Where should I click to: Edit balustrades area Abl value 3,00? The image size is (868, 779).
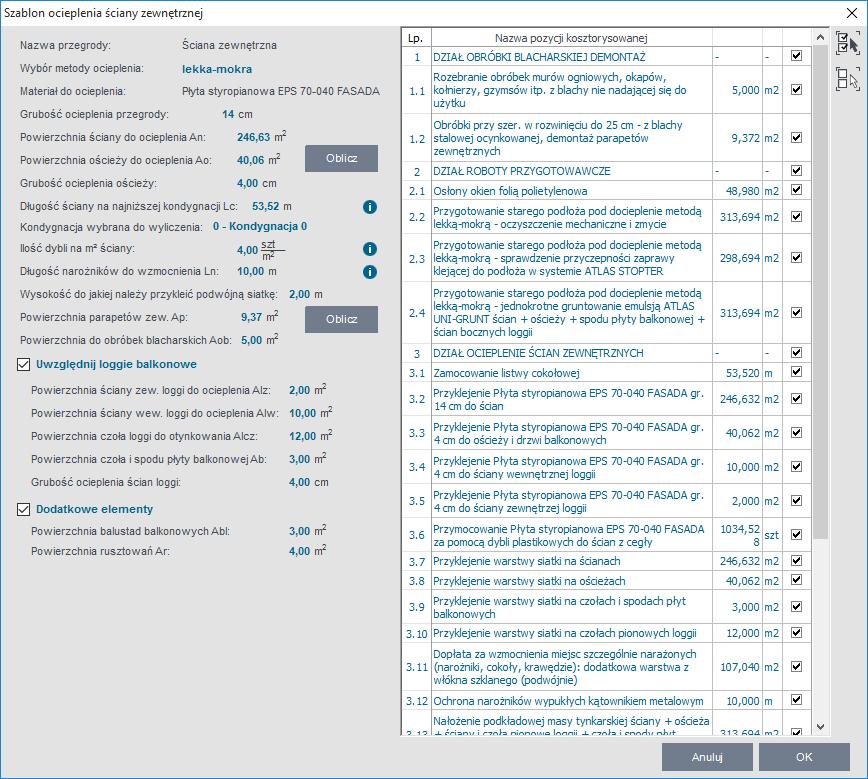pyautogui.click(x=299, y=532)
